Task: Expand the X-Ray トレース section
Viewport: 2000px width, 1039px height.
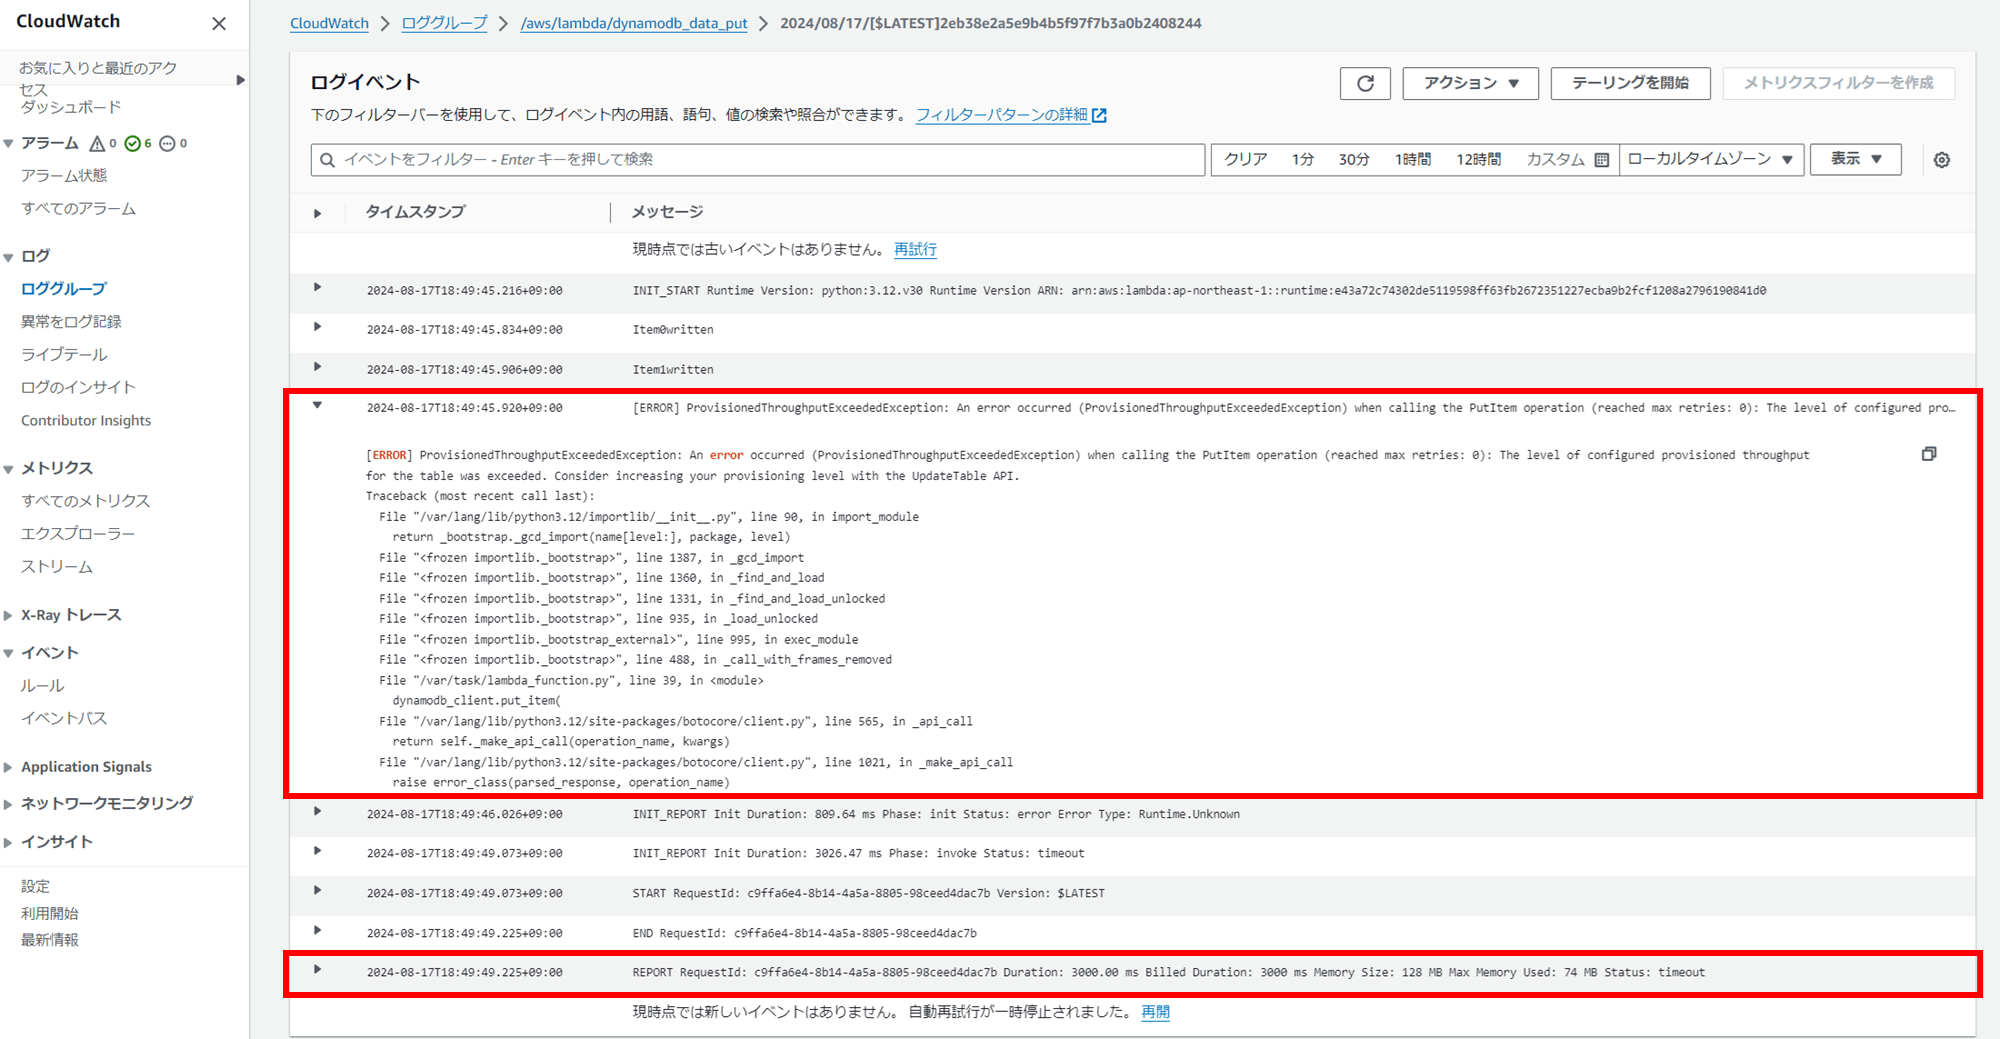Action: (x=9, y=616)
